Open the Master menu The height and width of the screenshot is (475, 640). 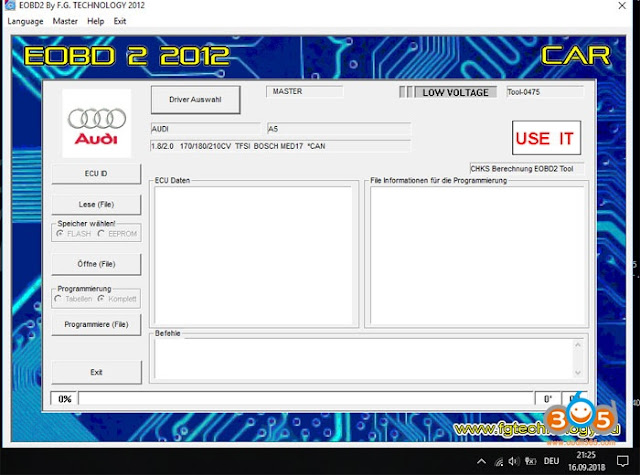(x=65, y=21)
